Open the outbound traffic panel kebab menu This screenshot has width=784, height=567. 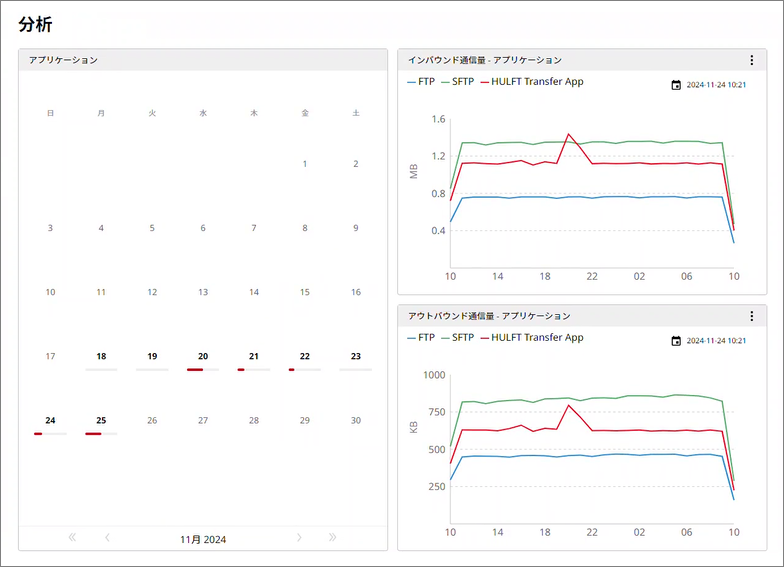point(752,316)
